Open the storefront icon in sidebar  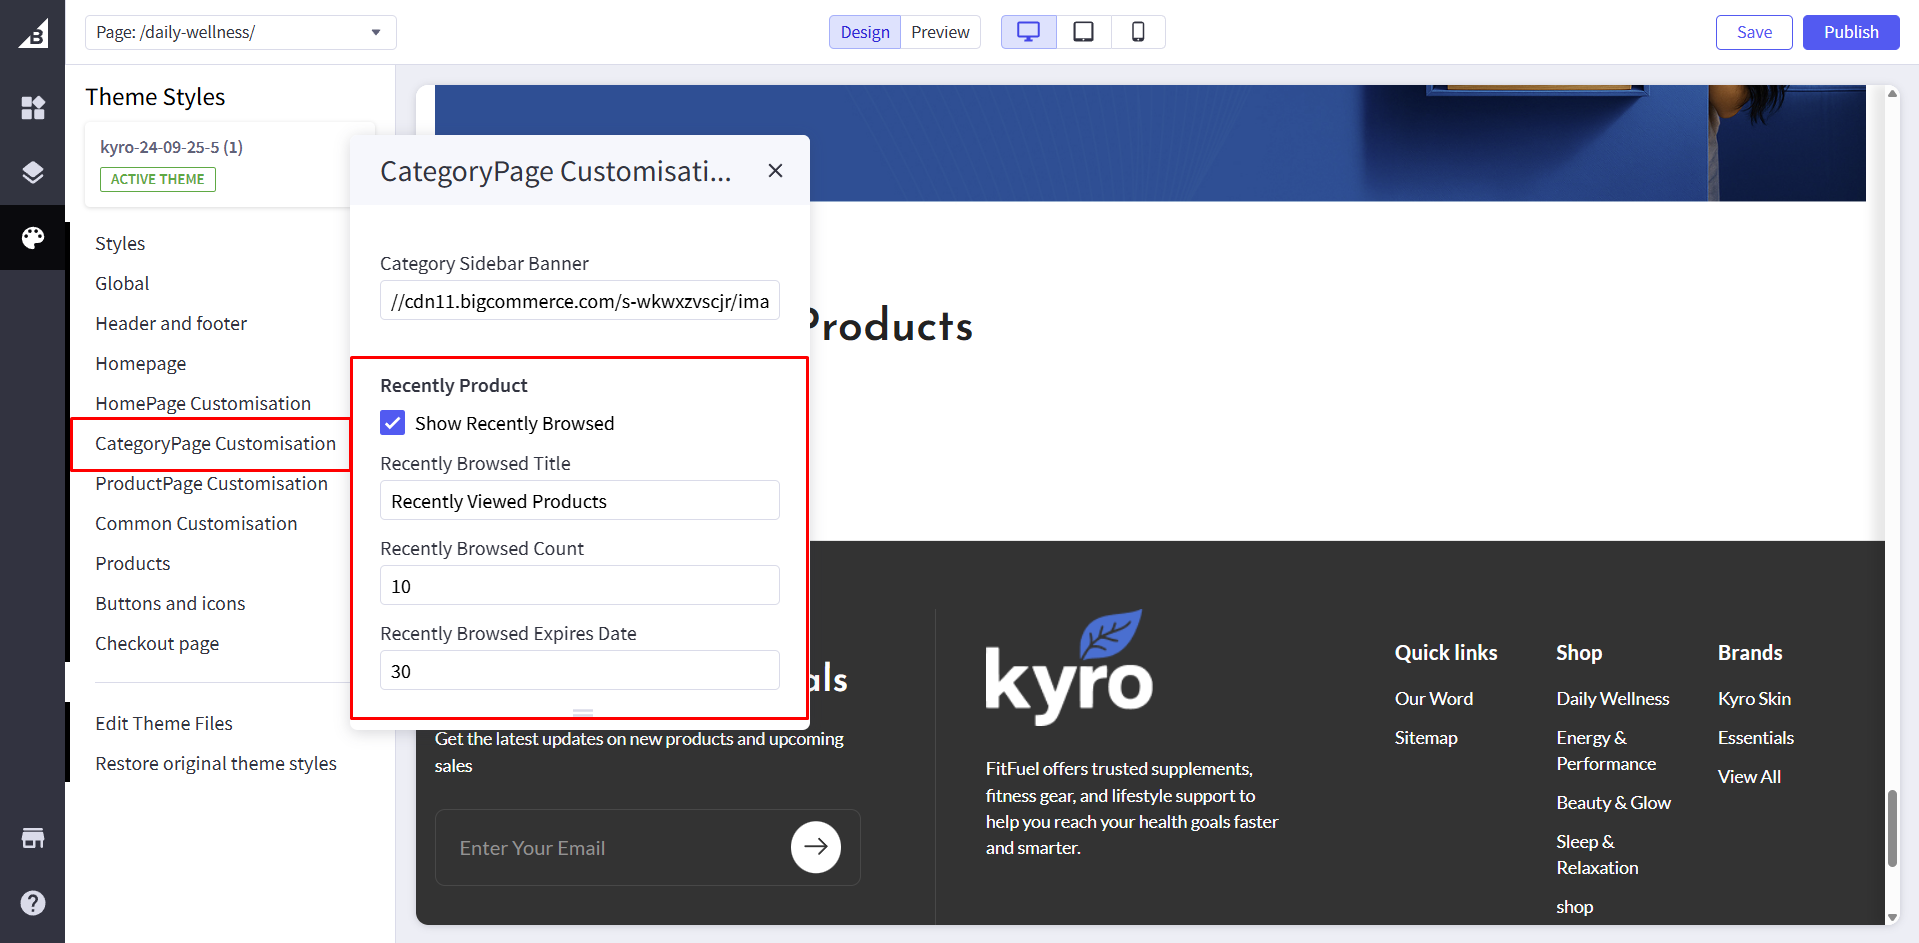click(x=33, y=838)
